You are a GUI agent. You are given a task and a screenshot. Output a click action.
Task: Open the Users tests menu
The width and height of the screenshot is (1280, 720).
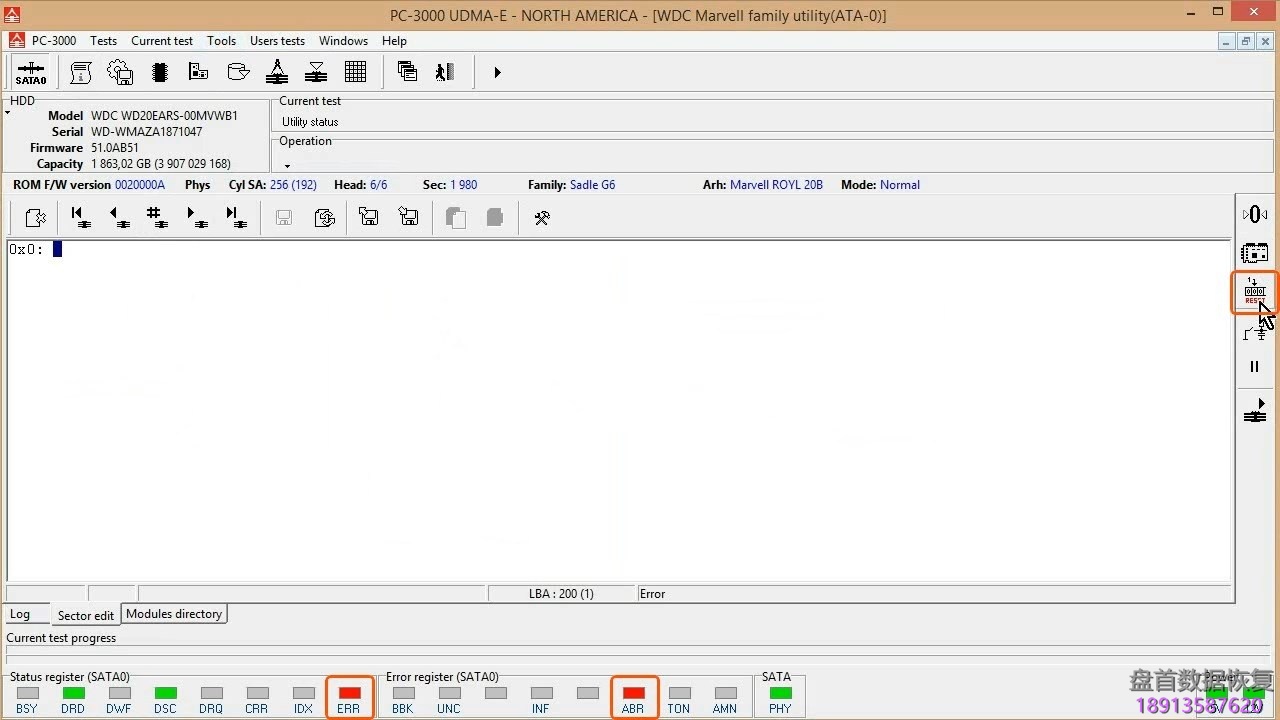277,41
